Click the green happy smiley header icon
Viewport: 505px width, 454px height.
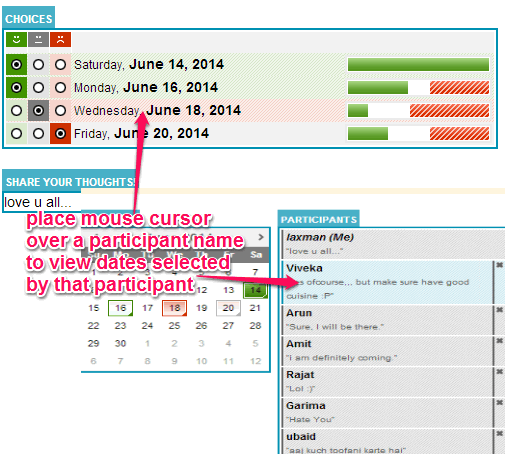click(16, 40)
